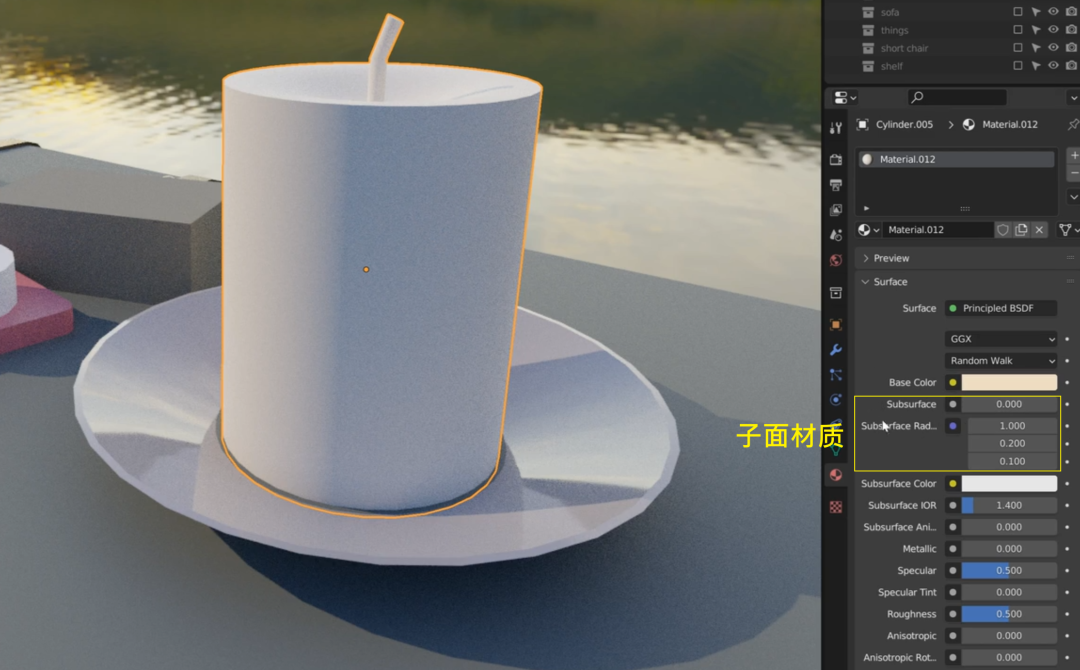This screenshot has width=1080, height=670.
Task: Toggle shelf collection exclude checkbox
Action: 1017,65
